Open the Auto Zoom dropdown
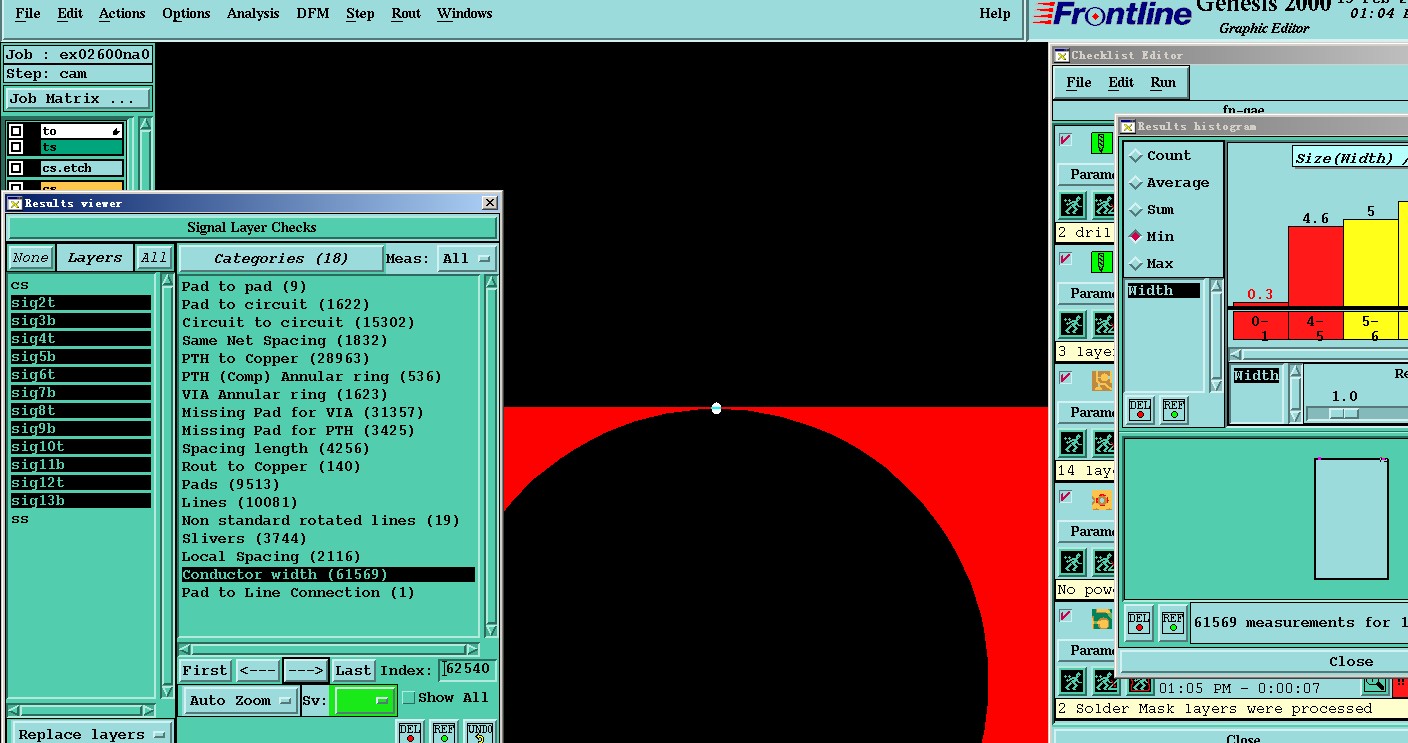Screen dimensions: 1408x743 pos(240,701)
